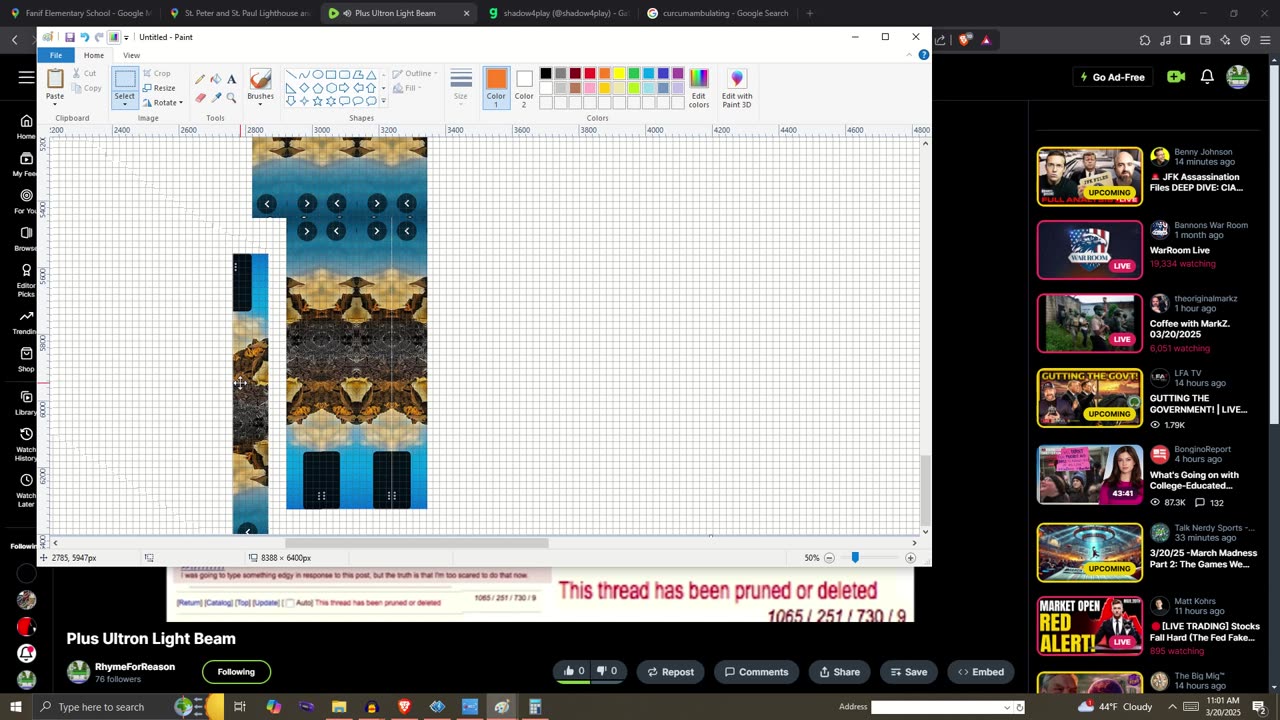Activate the Color picker eyedropper tool
Image resolution: width=1280 pixels, height=720 pixels.
tap(216, 98)
